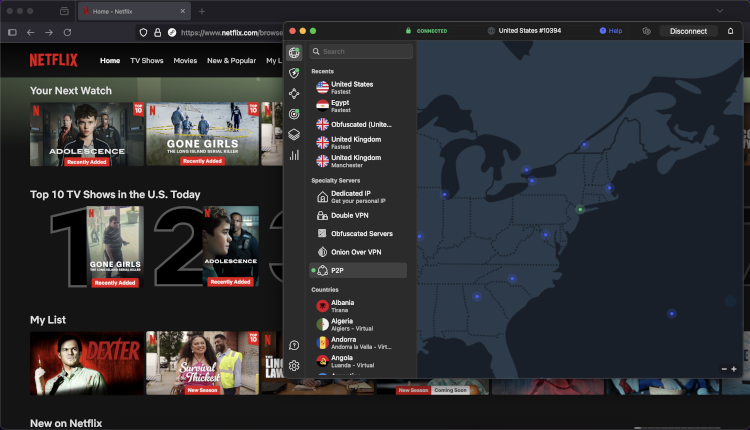Open Gone Girls thumbnail in Your Next Watch
Viewport: 750px width, 430px height.
coord(202,134)
